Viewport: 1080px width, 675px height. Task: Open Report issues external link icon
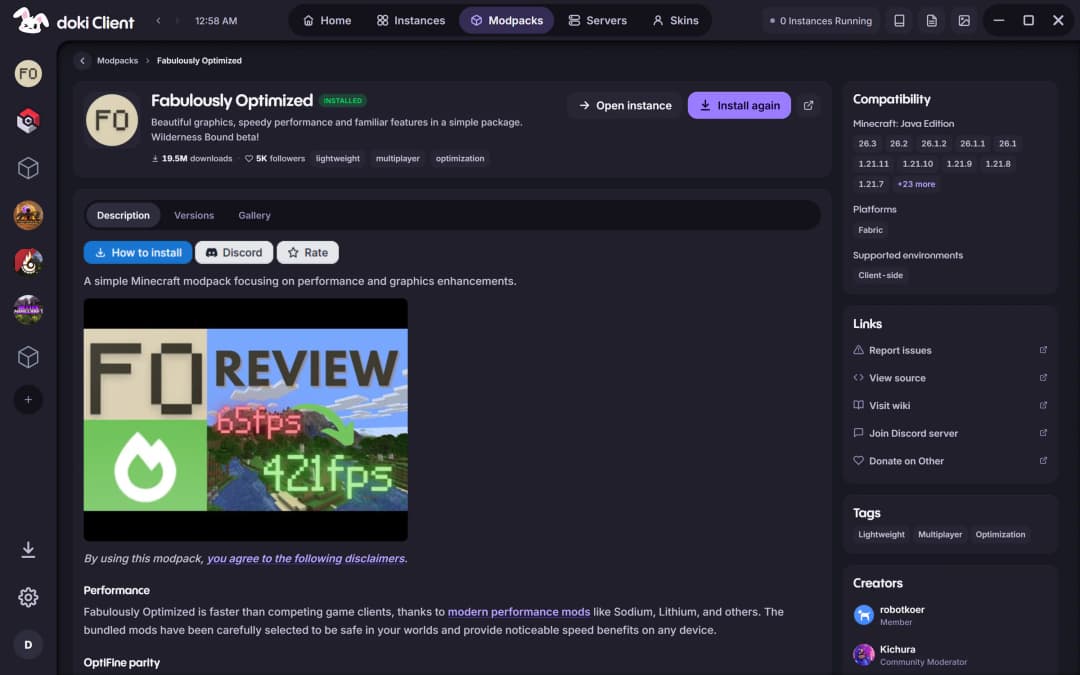[x=1043, y=350]
